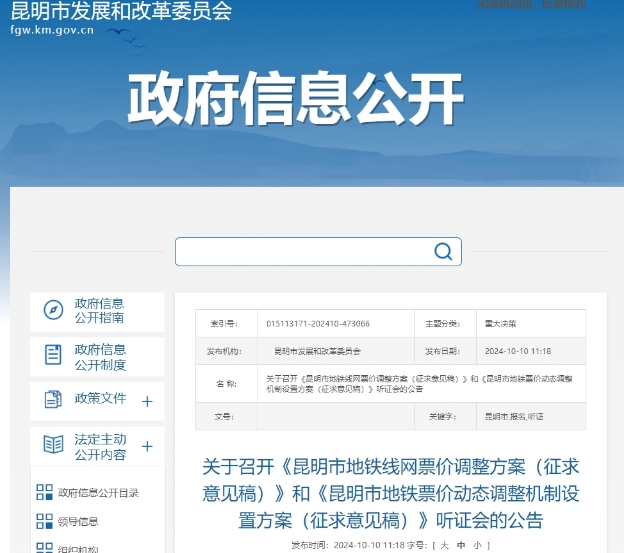Screen dimensions: 624x553
Task: Click the 文号 label cell
Action: 224,417
